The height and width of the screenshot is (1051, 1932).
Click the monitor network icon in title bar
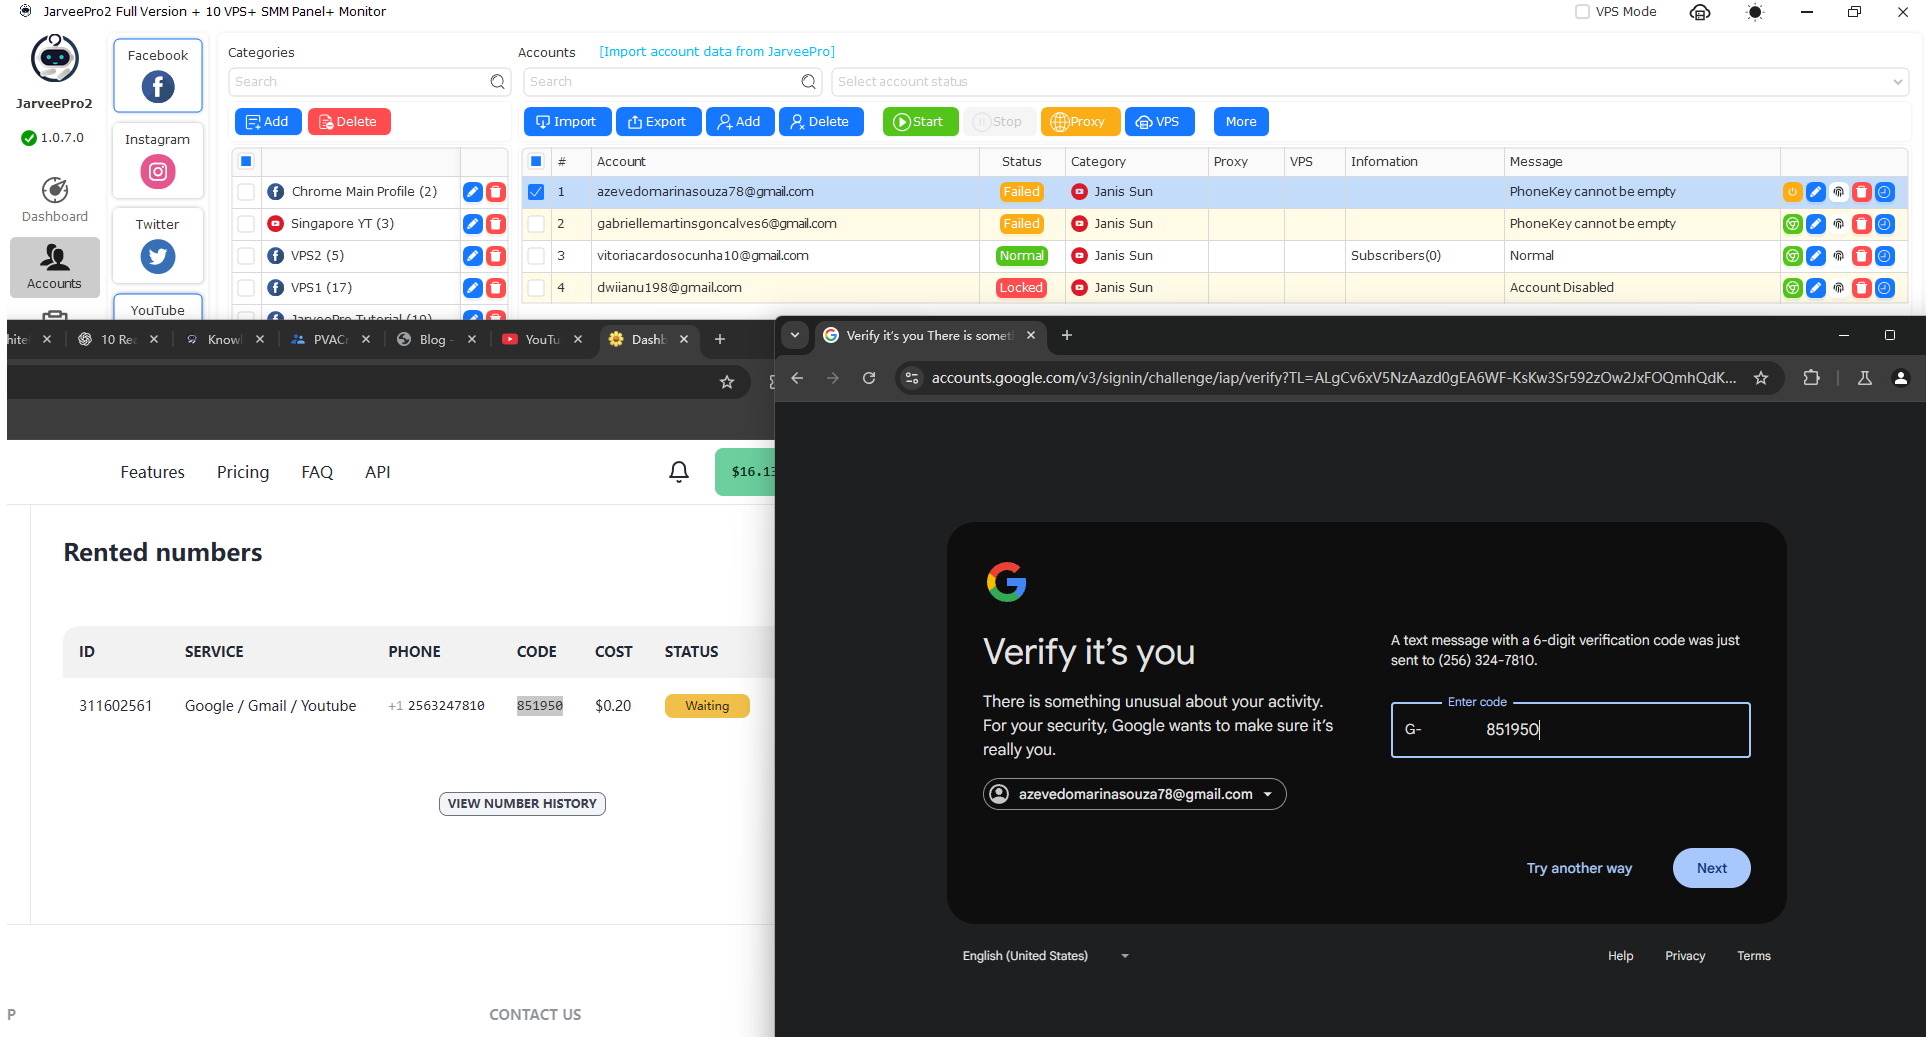pyautogui.click(x=1700, y=12)
